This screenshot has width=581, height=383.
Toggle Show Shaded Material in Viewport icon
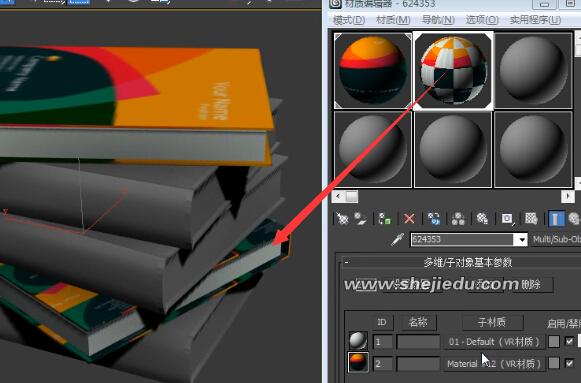click(x=531, y=219)
